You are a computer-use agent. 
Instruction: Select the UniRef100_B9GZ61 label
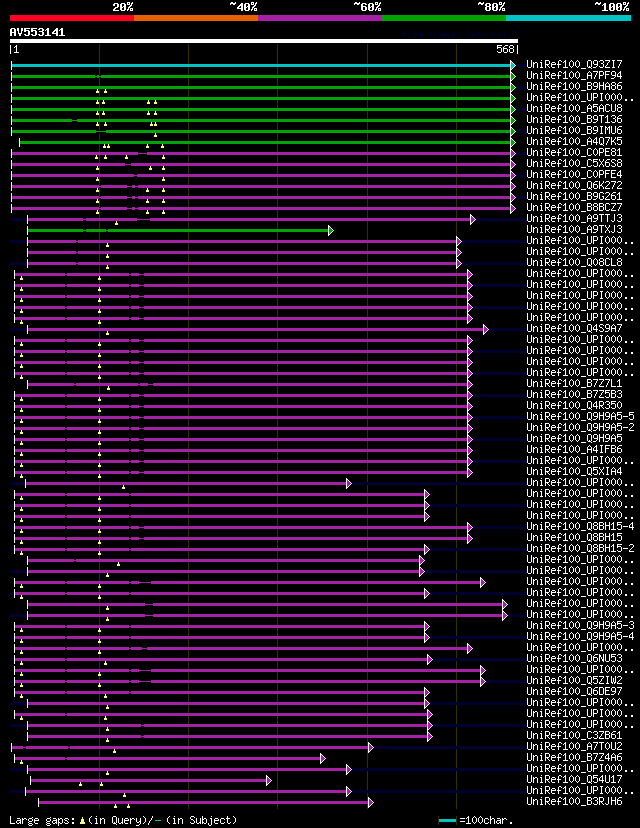(x=574, y=196)
